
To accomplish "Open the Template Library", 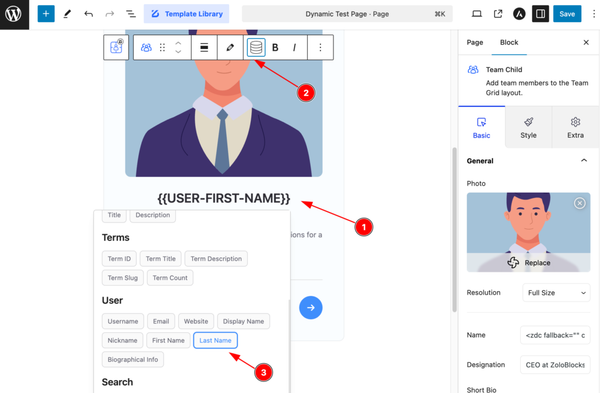I will (x=186, y=14).
